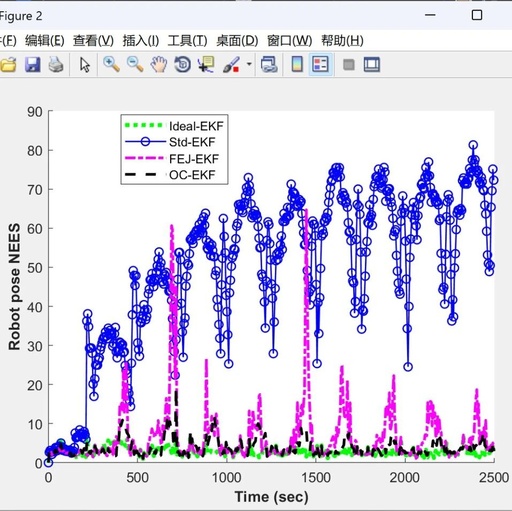
Task: Toggle the Insert Legend toolbar button
Action: 320,64
